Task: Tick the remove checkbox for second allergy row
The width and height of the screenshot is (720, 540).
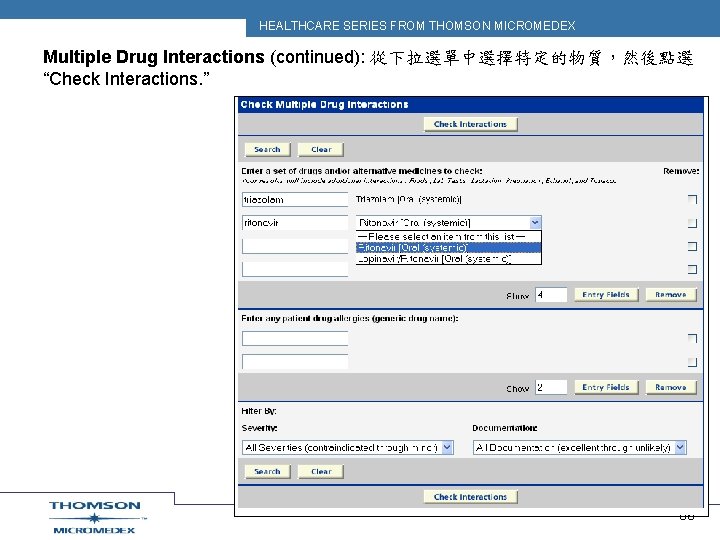Action: point(692,362)
